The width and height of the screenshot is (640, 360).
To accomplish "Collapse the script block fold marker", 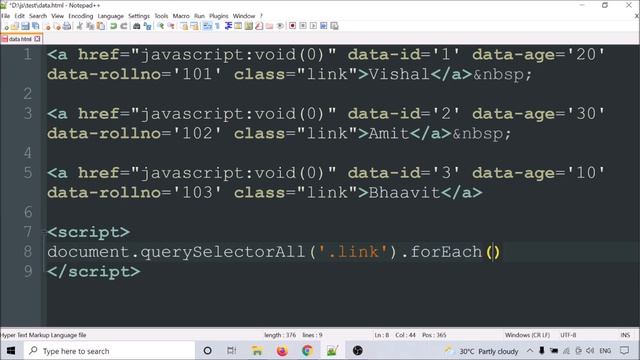I will click(44, 232).
